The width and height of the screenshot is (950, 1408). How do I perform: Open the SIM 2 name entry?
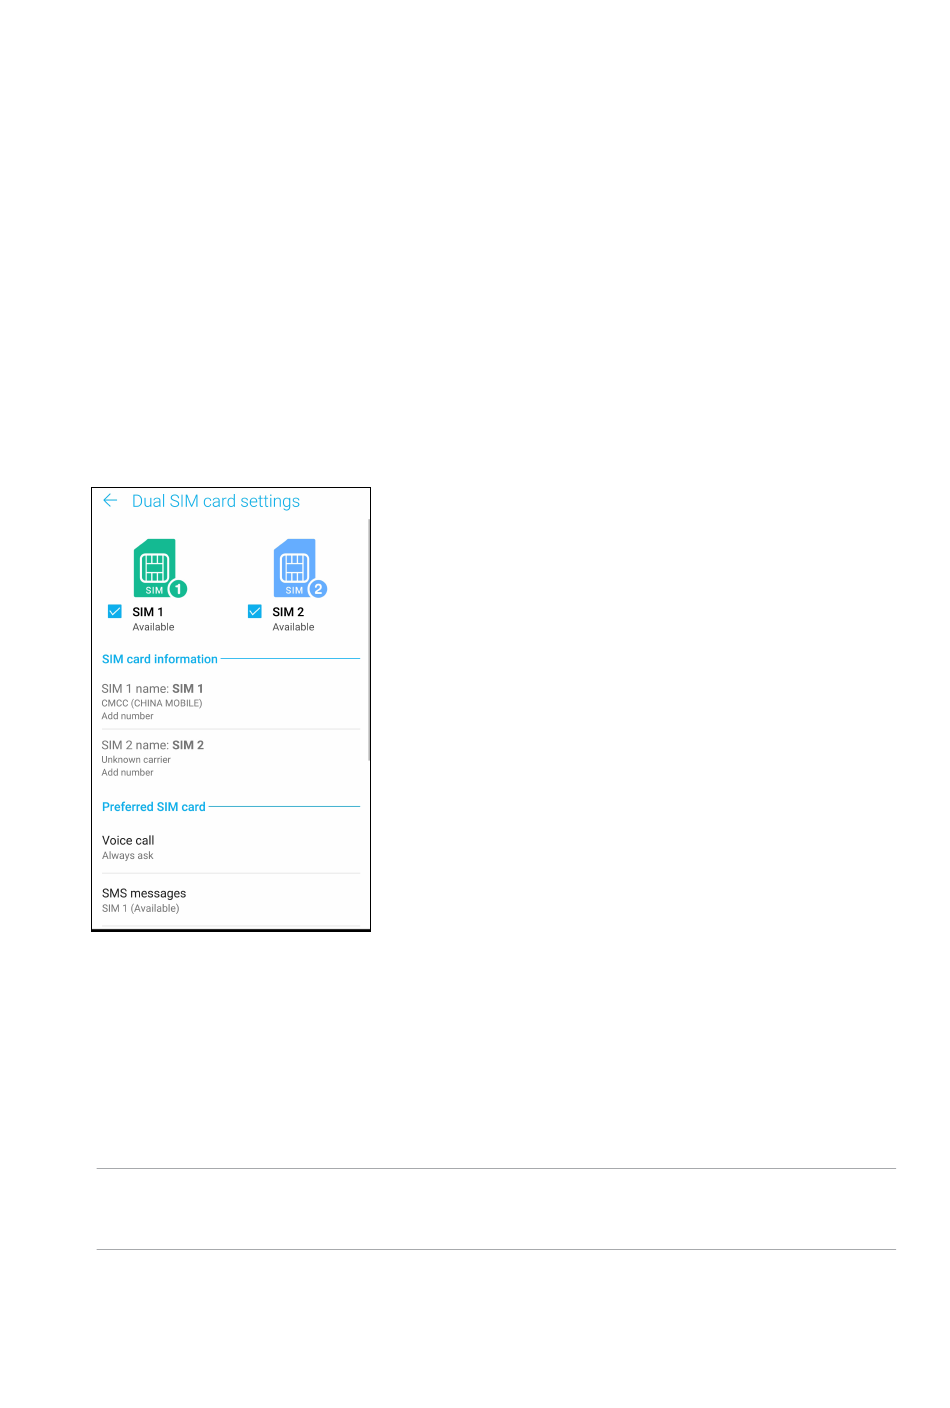pos(152,745)
